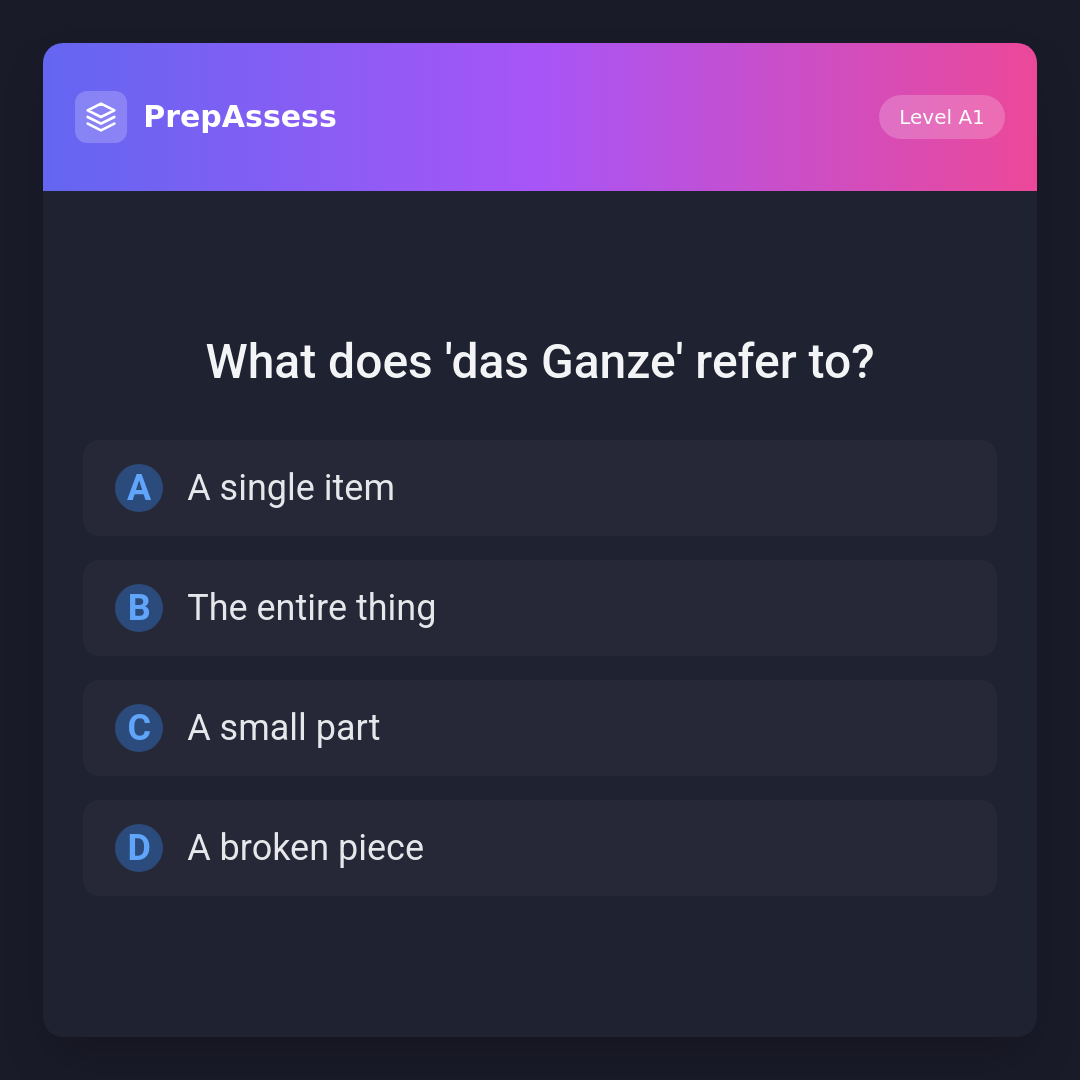Click the word 'entire' in option B
Viewport: 1080px width, 1080px height.
tap(296, 608)
